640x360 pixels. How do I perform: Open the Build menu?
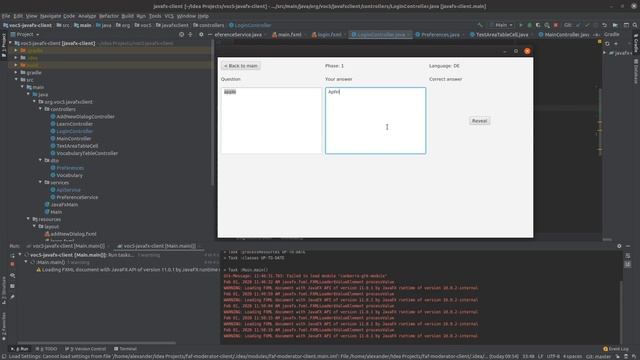(127, 16)
